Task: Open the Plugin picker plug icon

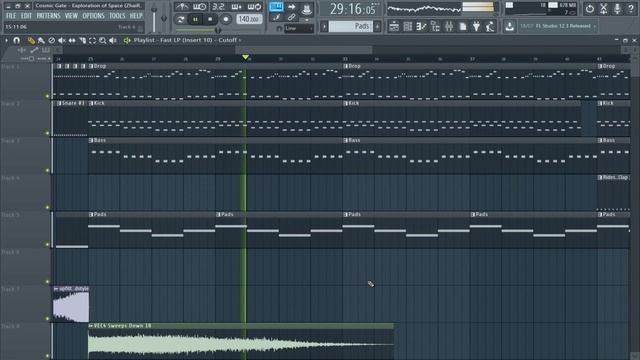Action: point(476,27)
